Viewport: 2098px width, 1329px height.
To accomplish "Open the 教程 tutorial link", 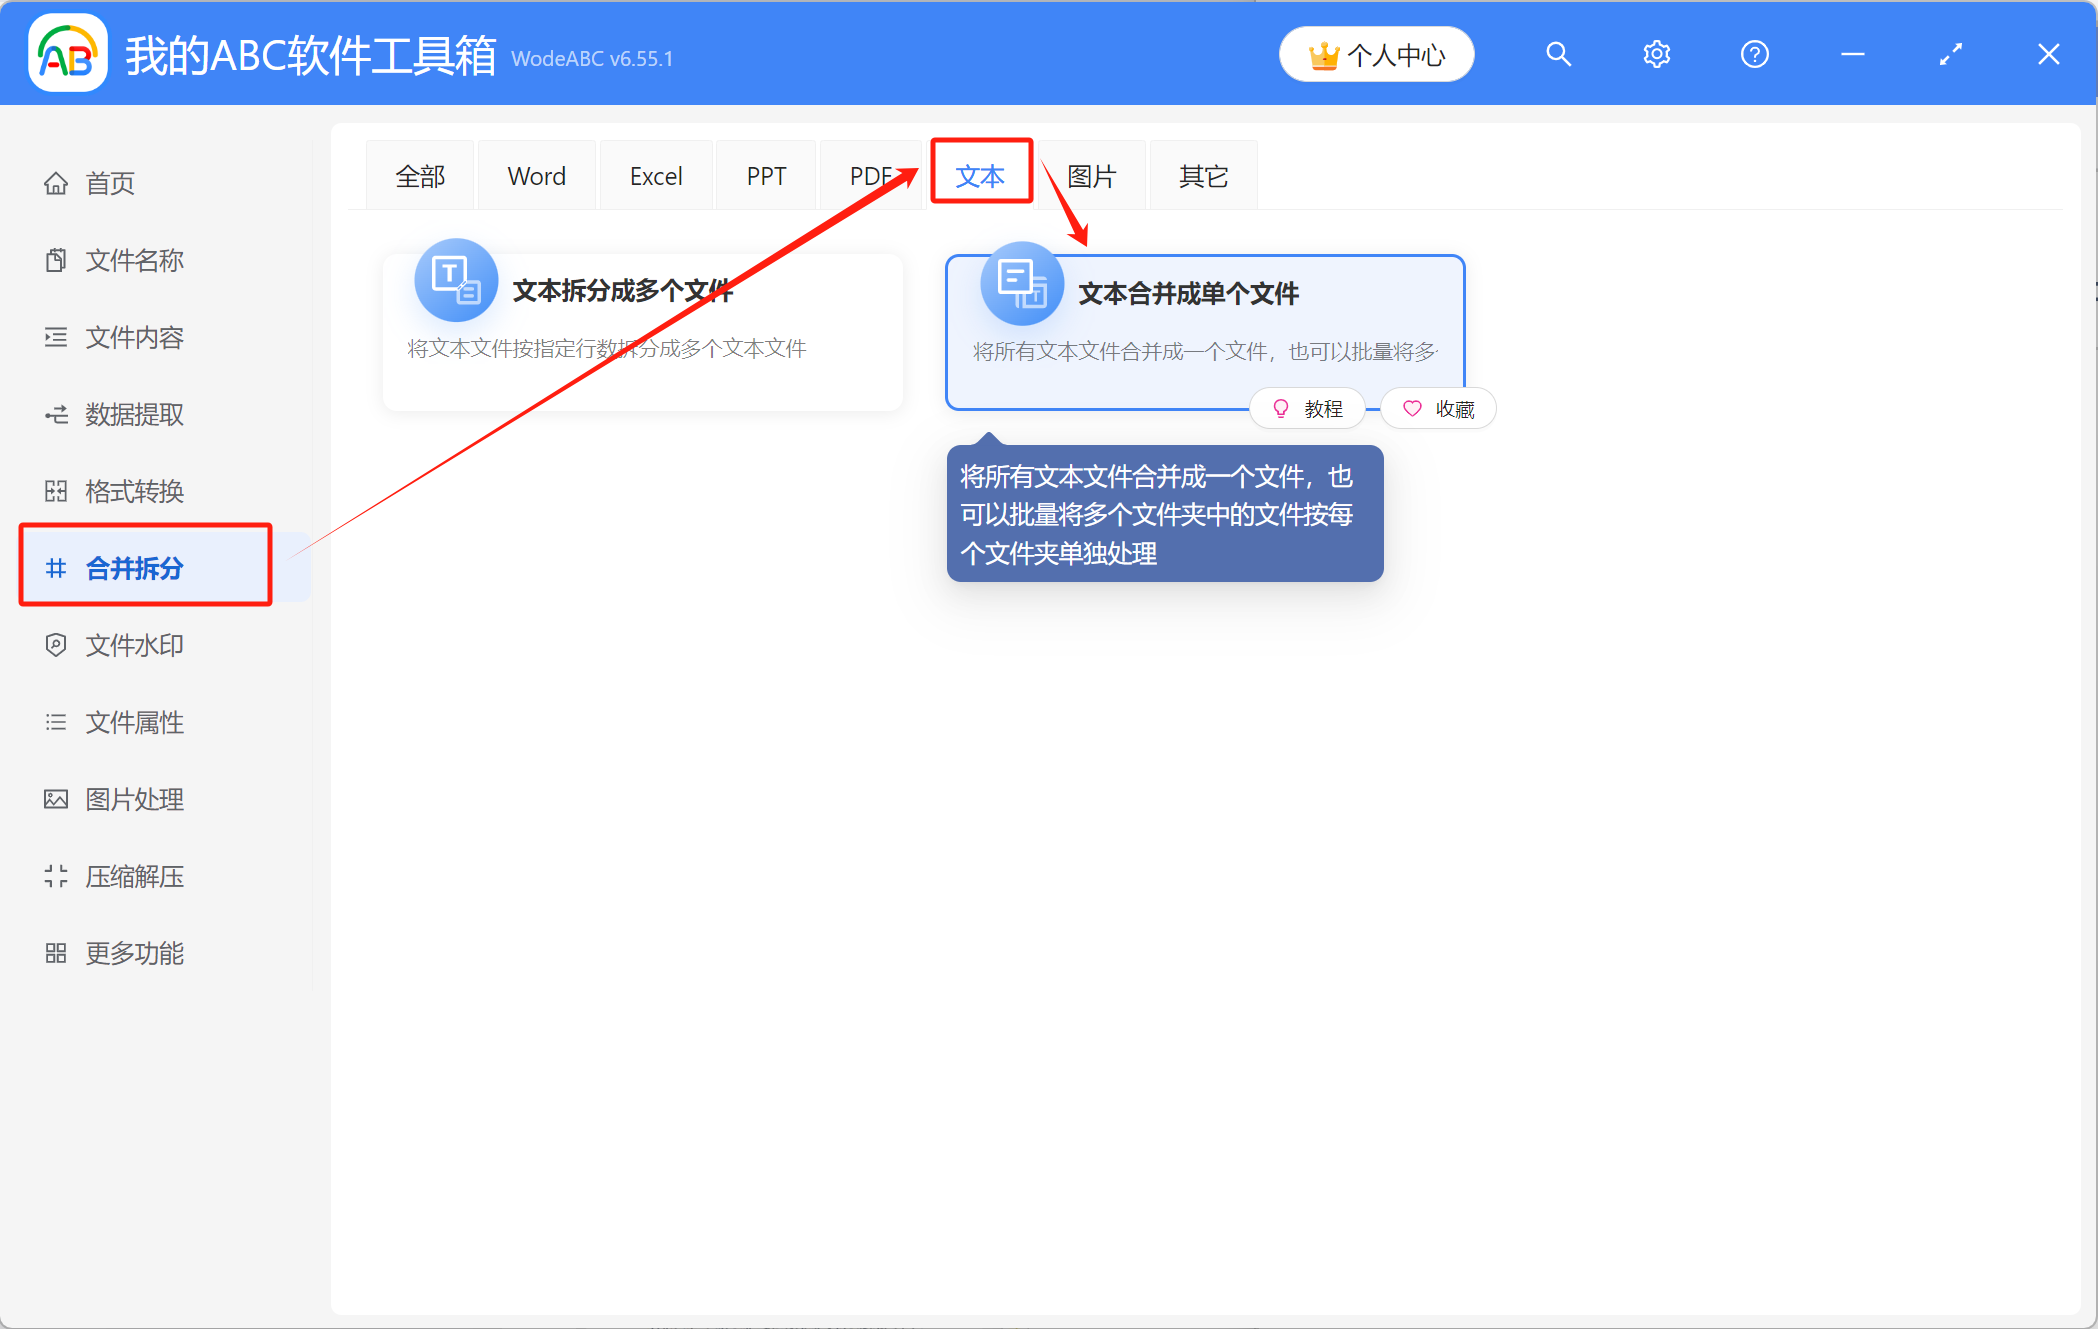I will 1307,408.
